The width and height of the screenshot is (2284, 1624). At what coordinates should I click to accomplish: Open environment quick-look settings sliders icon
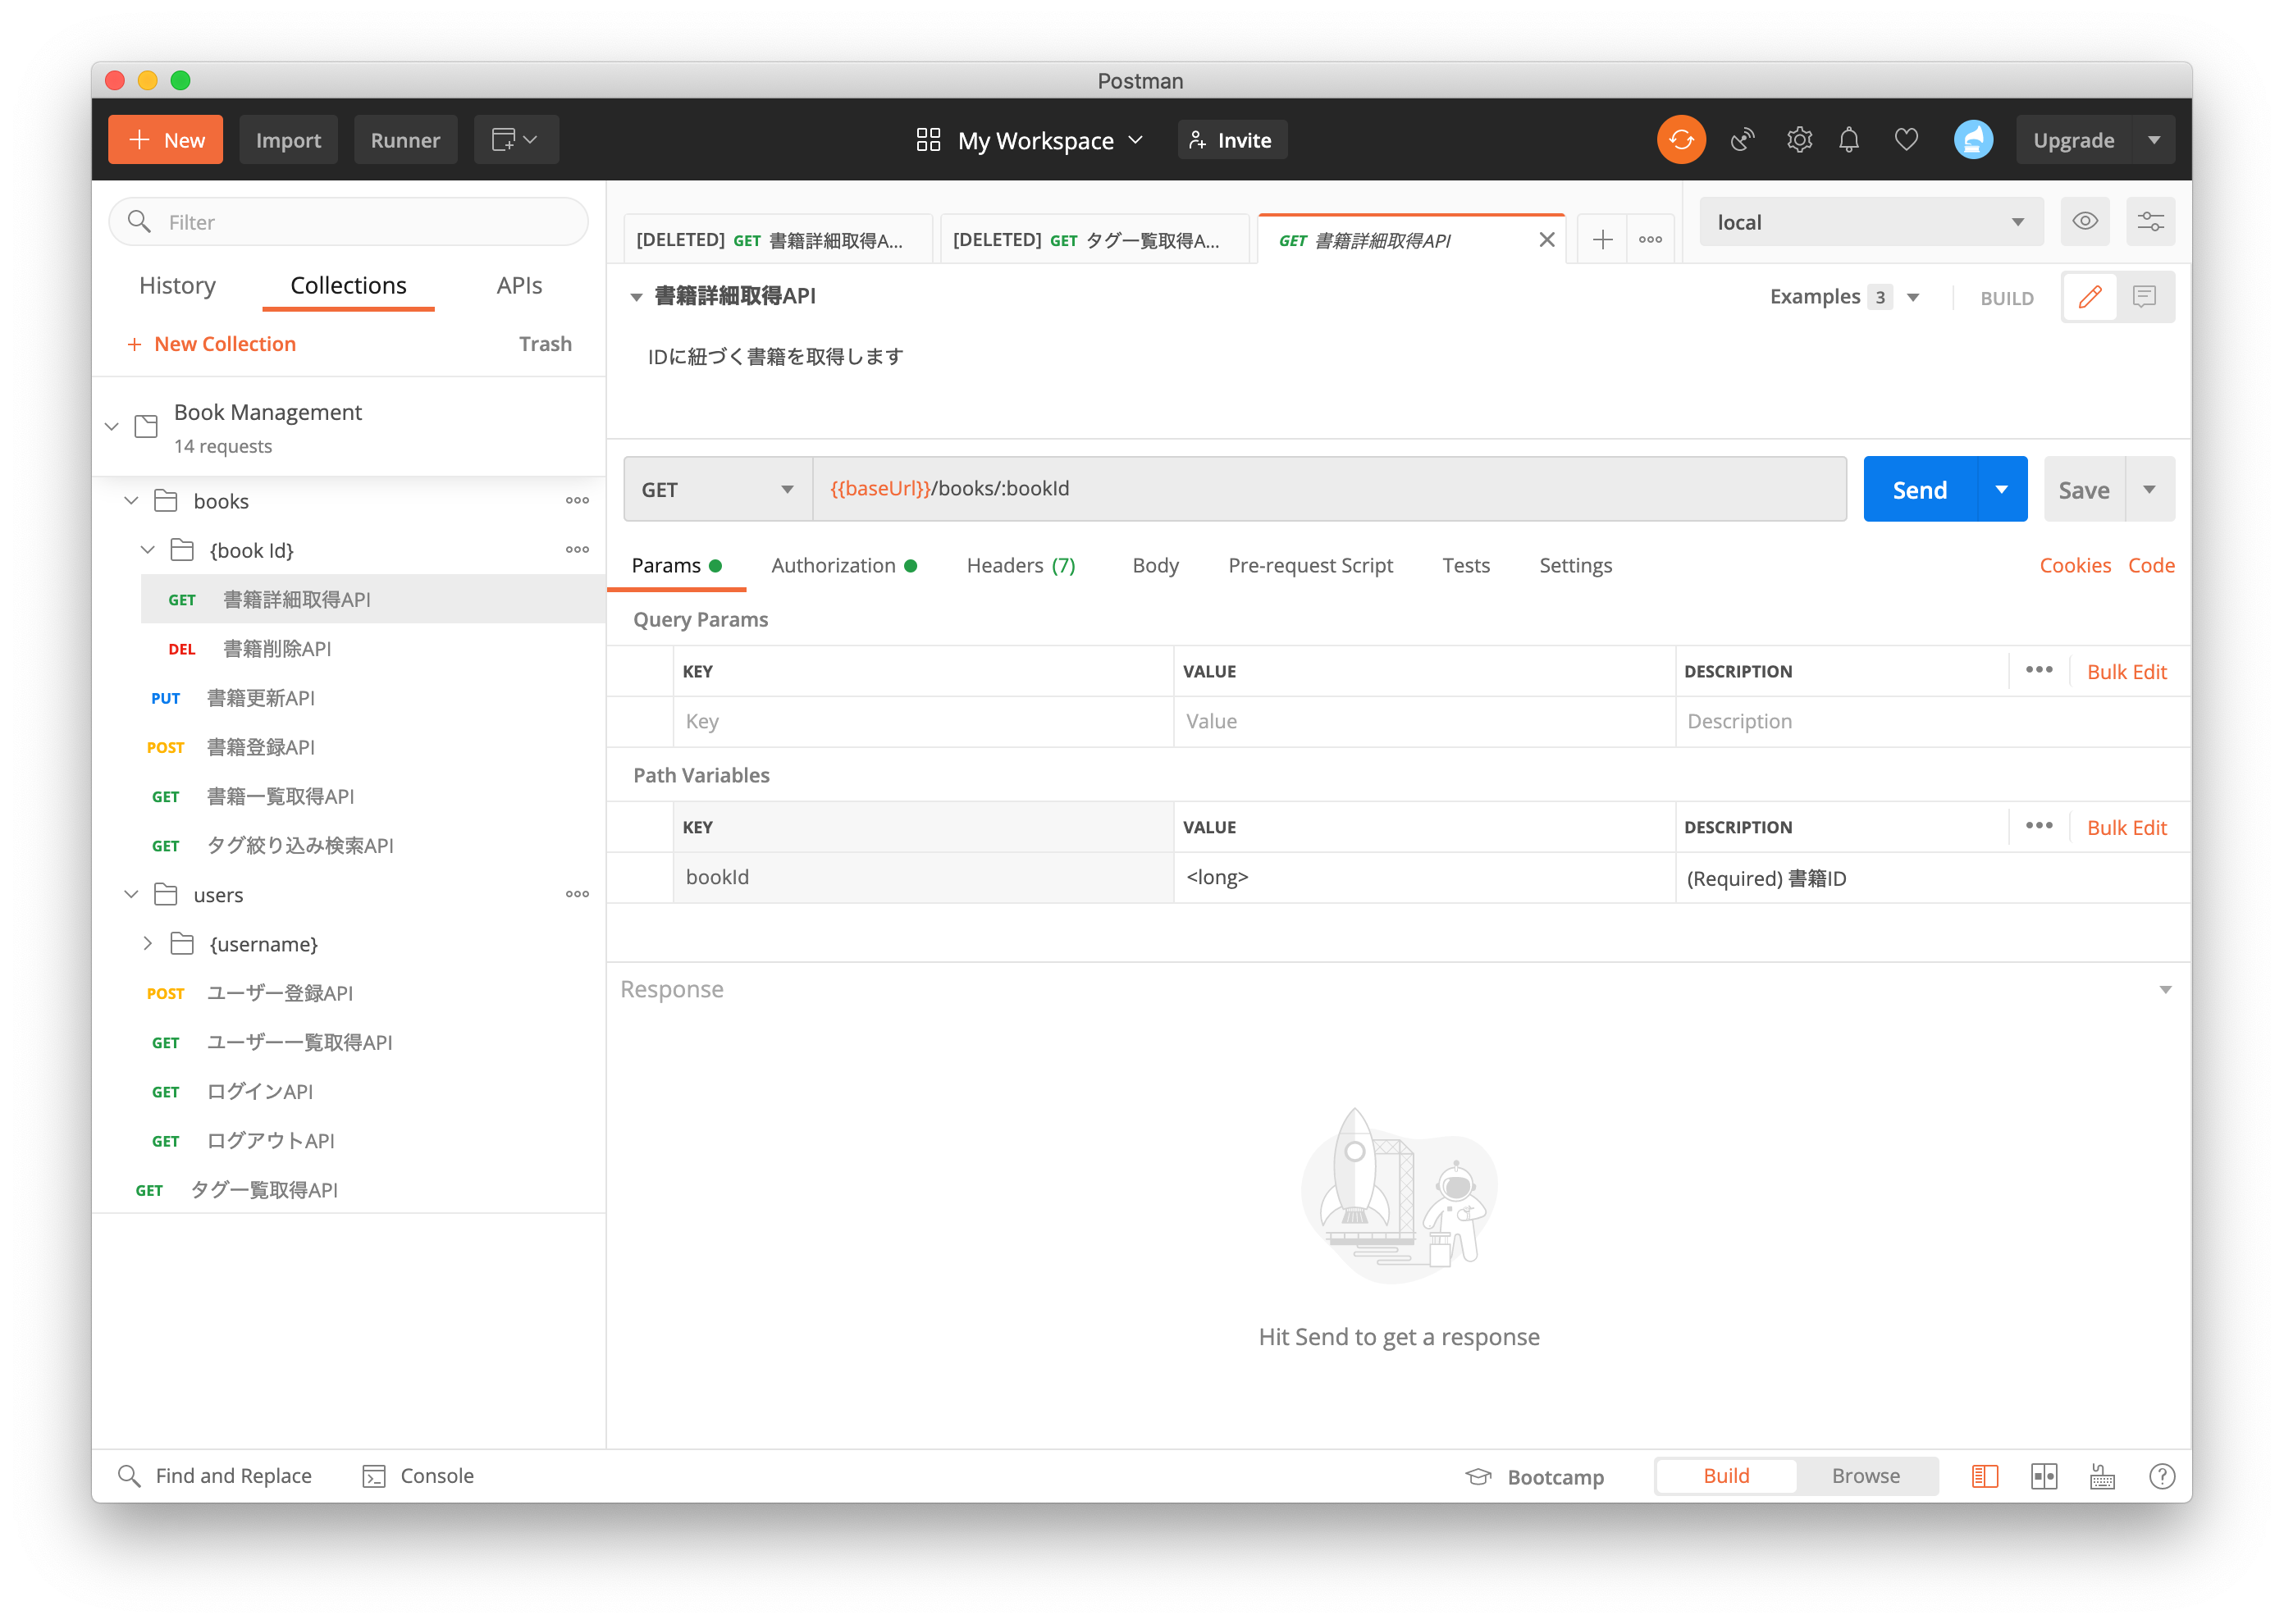tap(2150, 221)
